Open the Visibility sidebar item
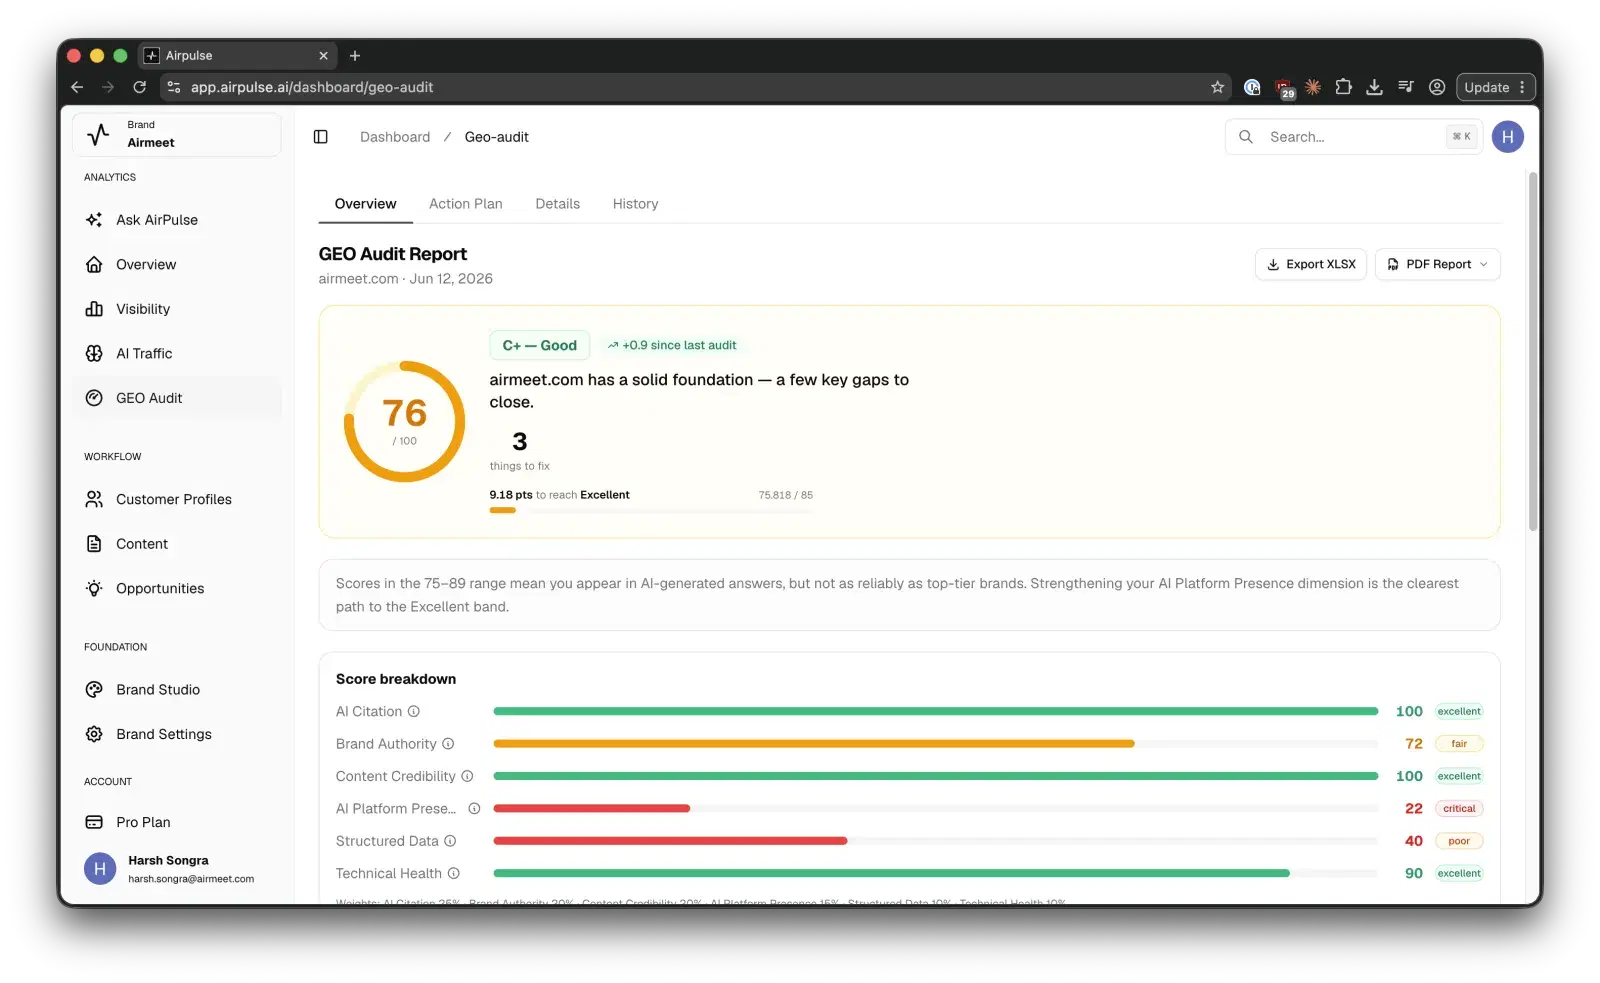This screenshot has height=983, width=1600. pos(177,309)
